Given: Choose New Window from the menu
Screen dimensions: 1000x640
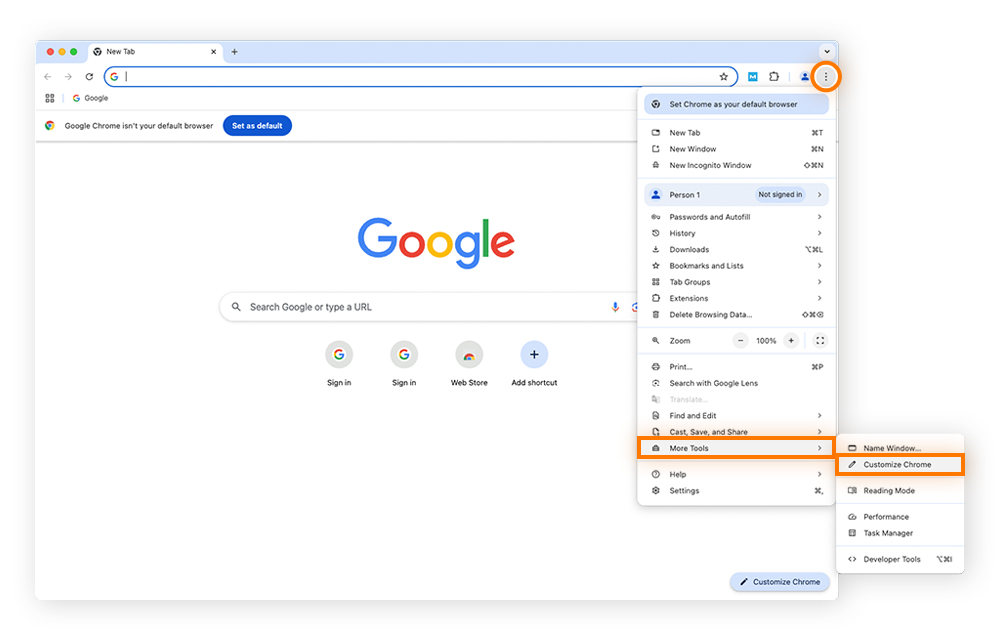Looking at the screenshot, I should click(x=736, y=149).
